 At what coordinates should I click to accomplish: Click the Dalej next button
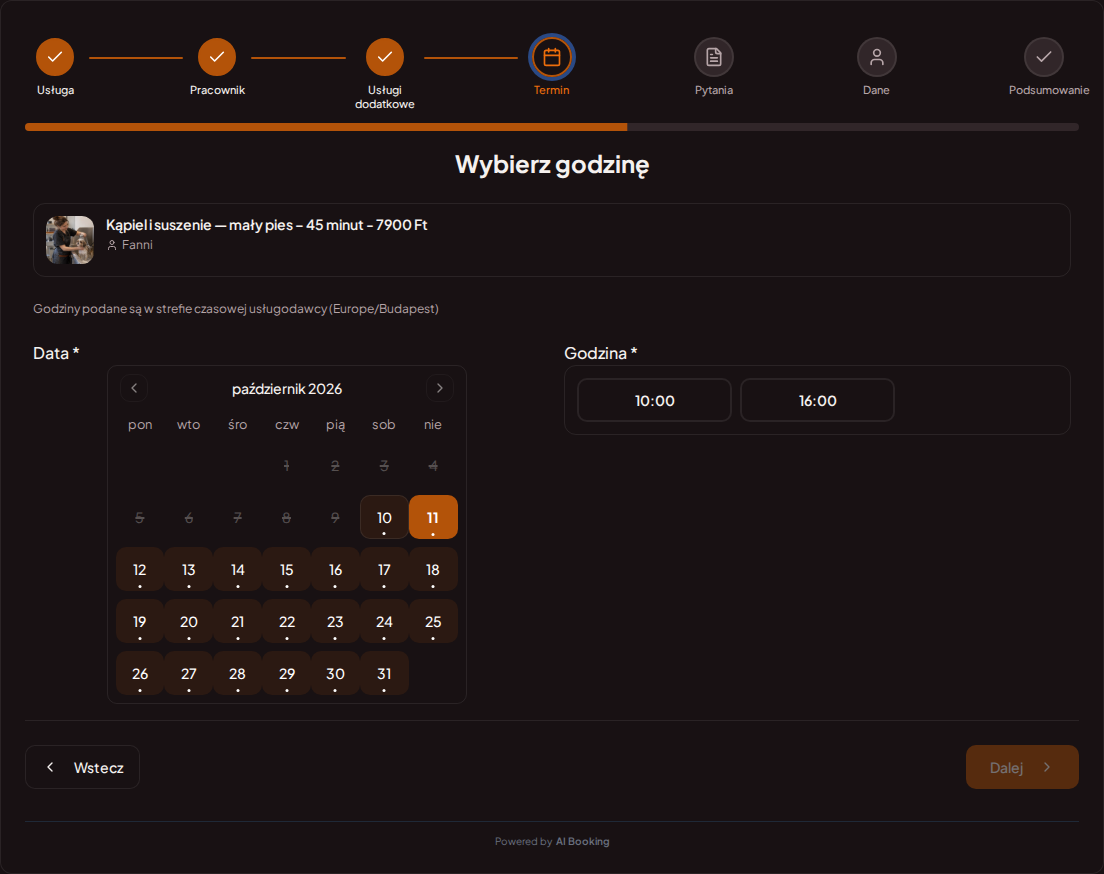point(1022,767)
